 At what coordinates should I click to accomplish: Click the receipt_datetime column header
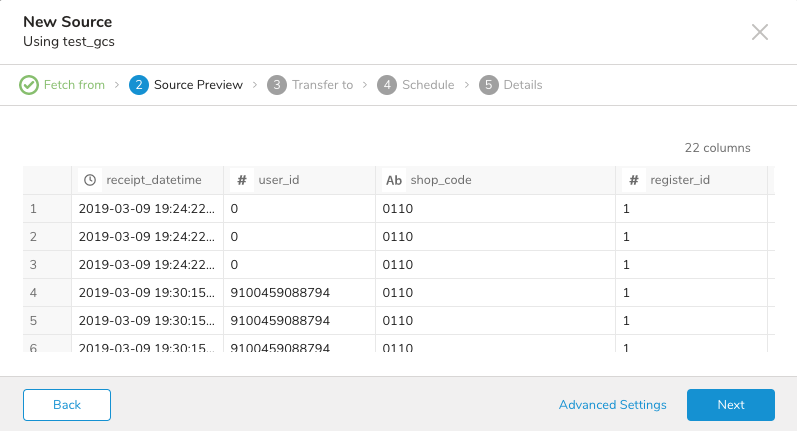(x=147, y=180)
